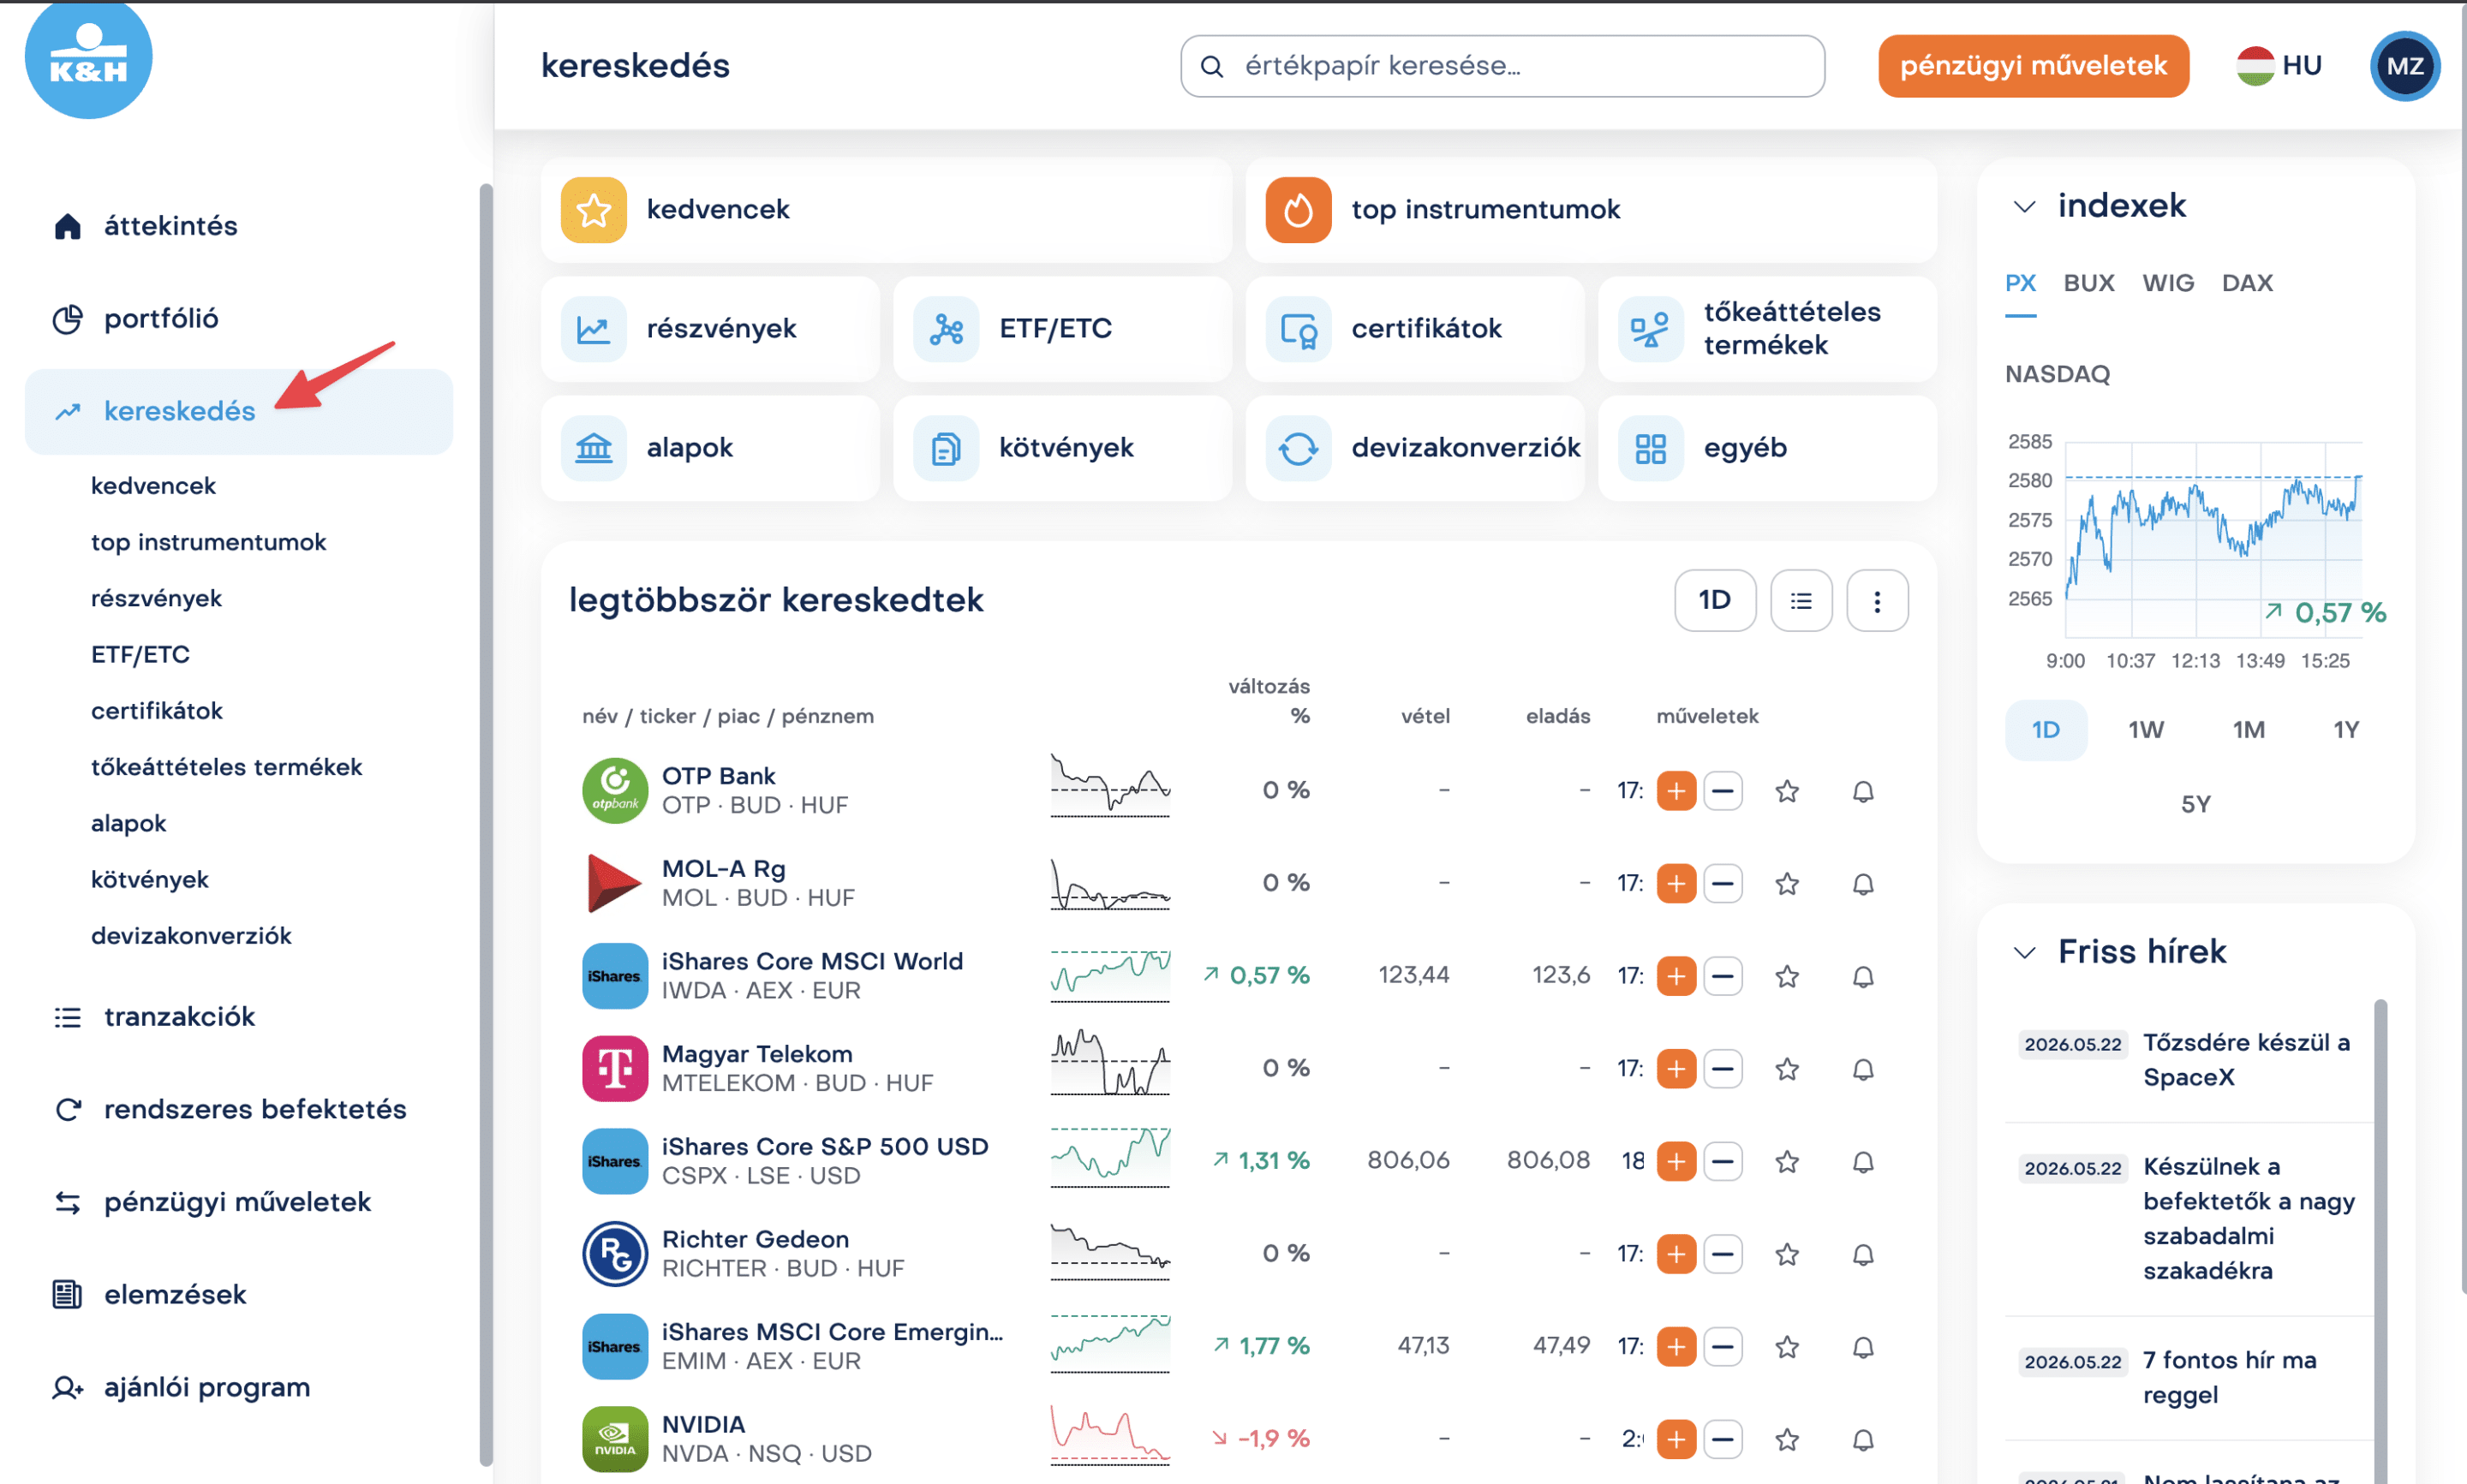
Task: Favorite OTP Bank with star
Action: coord(1787,792)
